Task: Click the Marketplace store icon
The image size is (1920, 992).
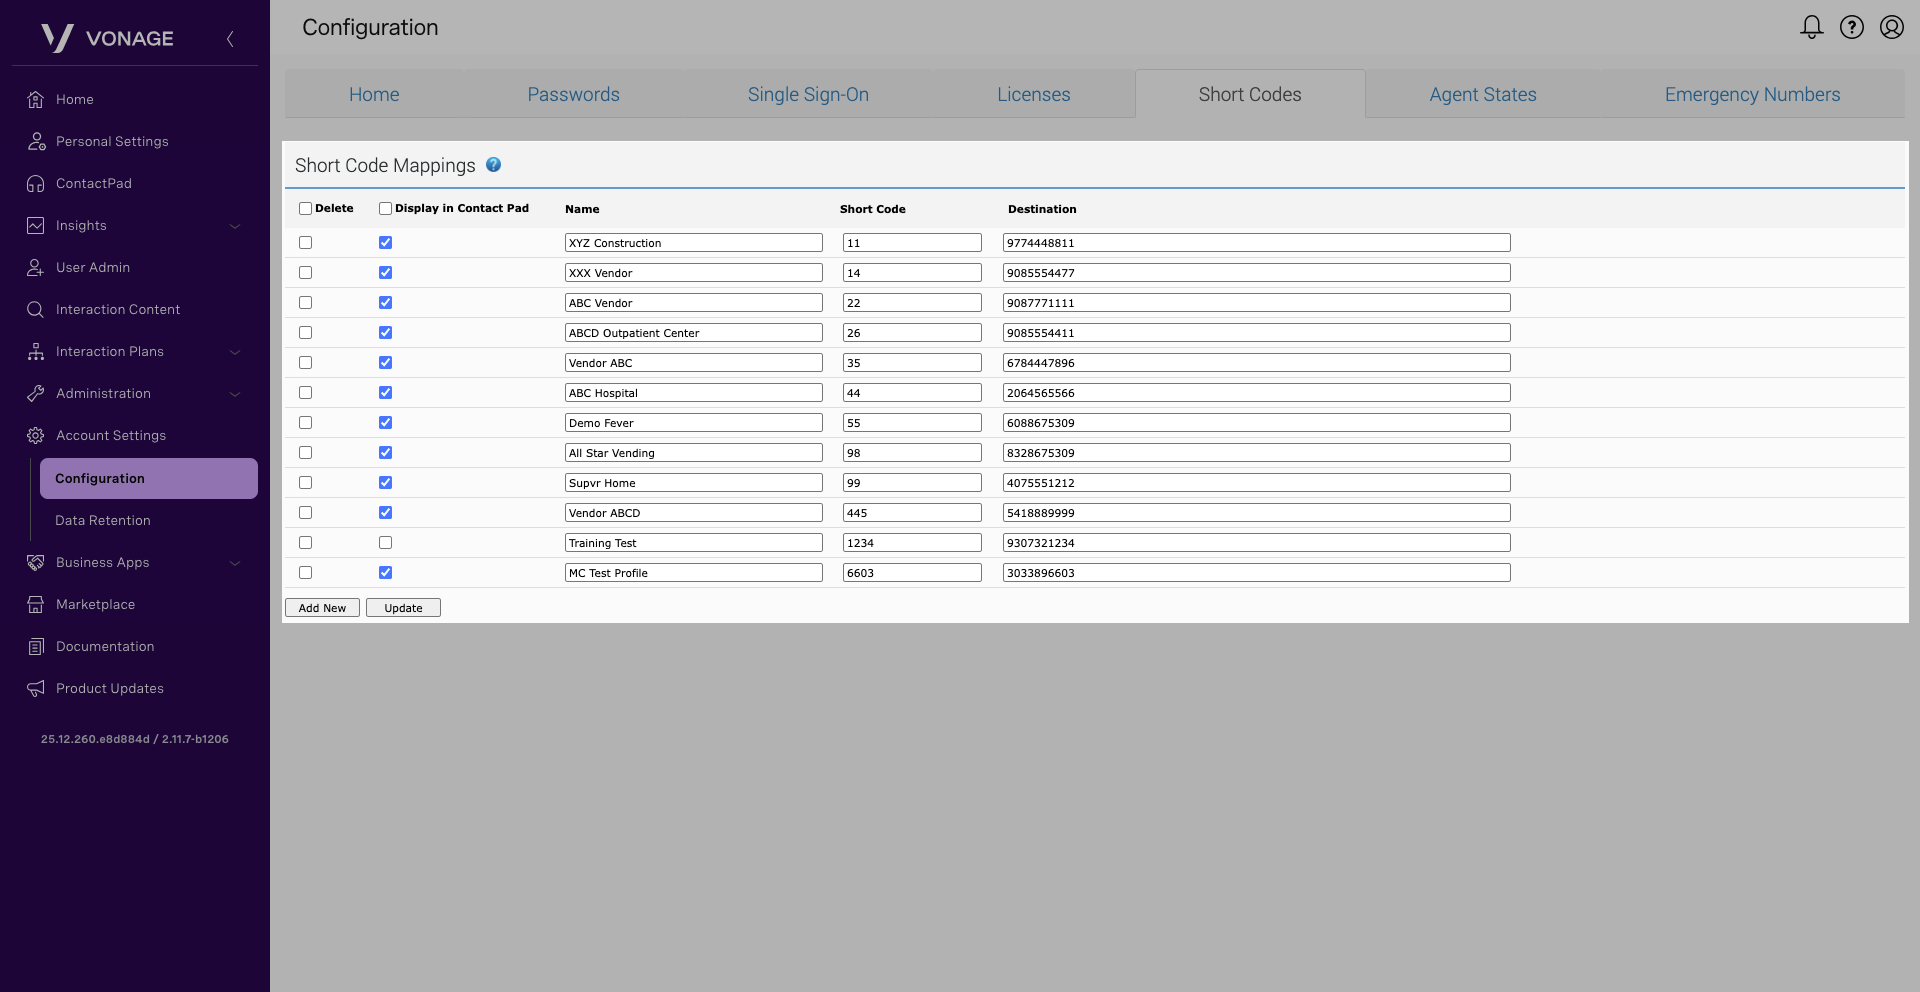Action: 36,605
